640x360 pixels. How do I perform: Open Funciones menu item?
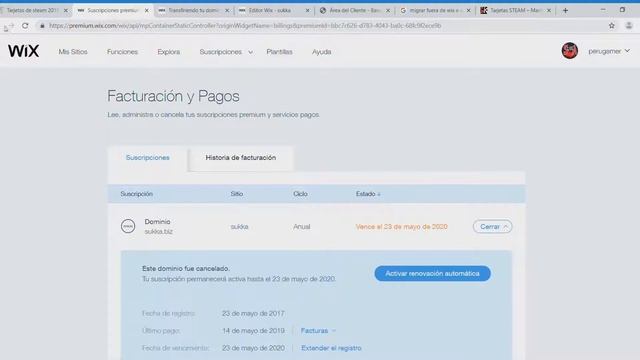pos(122,52)
